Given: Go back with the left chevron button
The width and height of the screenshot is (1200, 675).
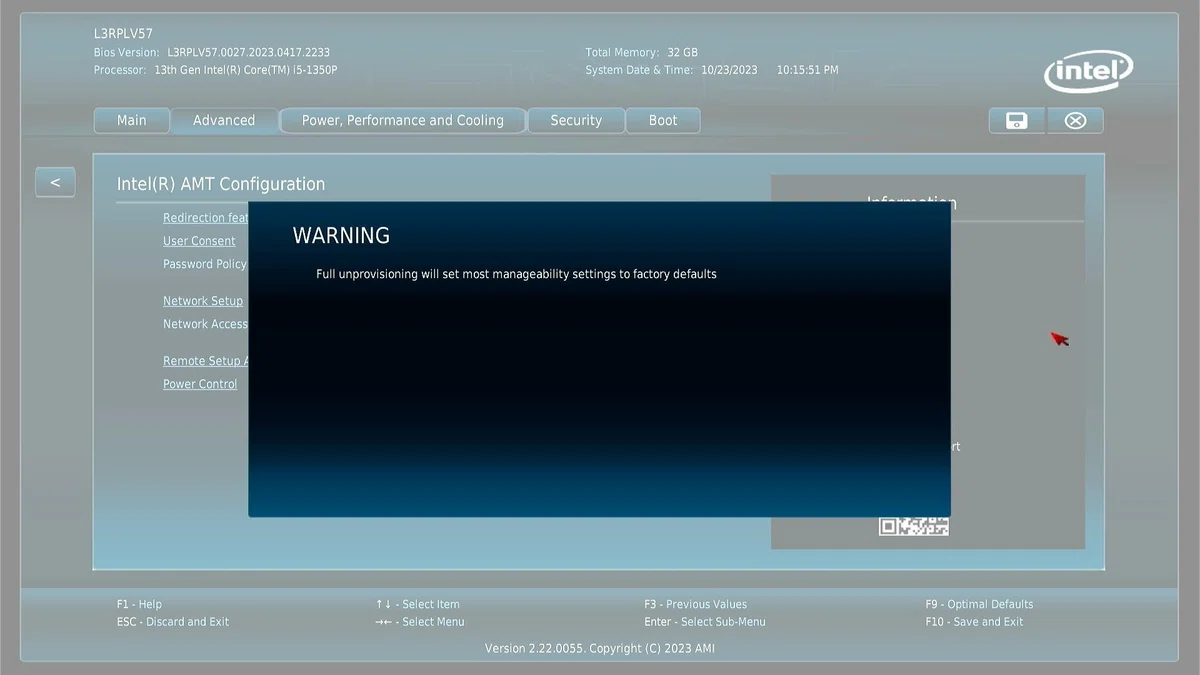Looking at the screenshot, I should [x=55, y=182].
